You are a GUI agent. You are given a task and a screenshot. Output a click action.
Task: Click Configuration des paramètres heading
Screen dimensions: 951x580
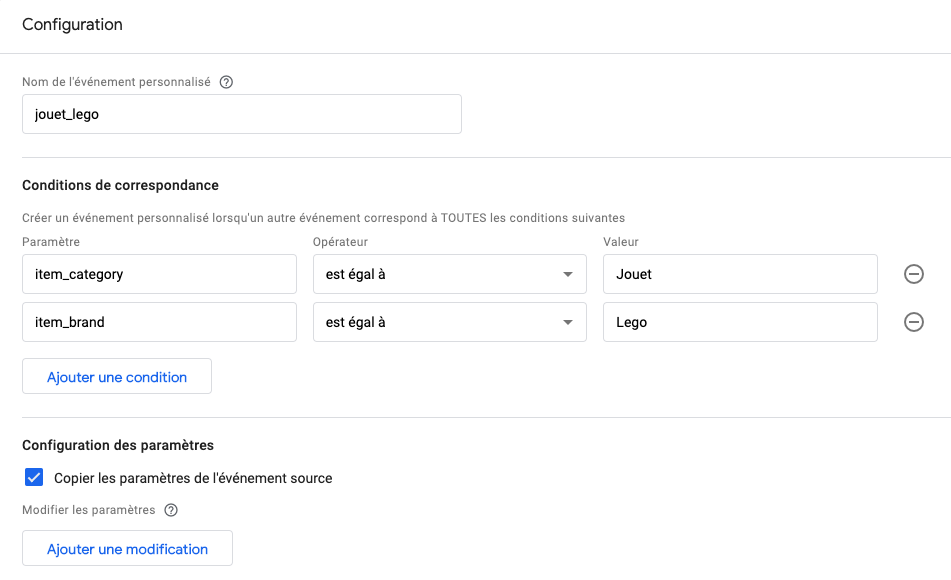[x=118, y=445]
